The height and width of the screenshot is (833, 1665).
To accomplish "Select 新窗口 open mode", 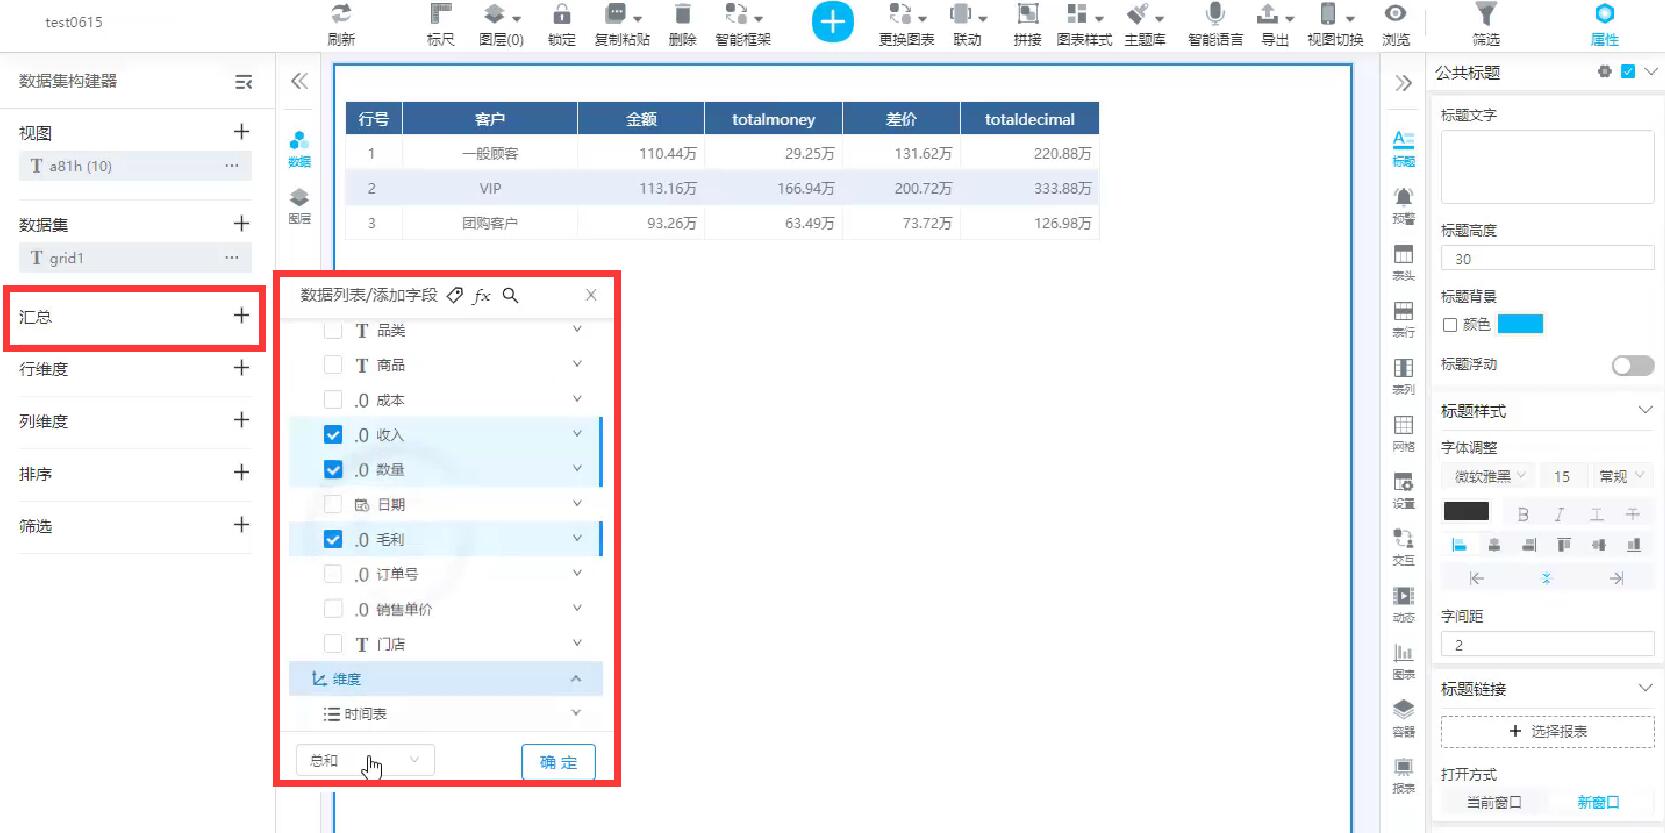I will click(x=1598, y=802).
